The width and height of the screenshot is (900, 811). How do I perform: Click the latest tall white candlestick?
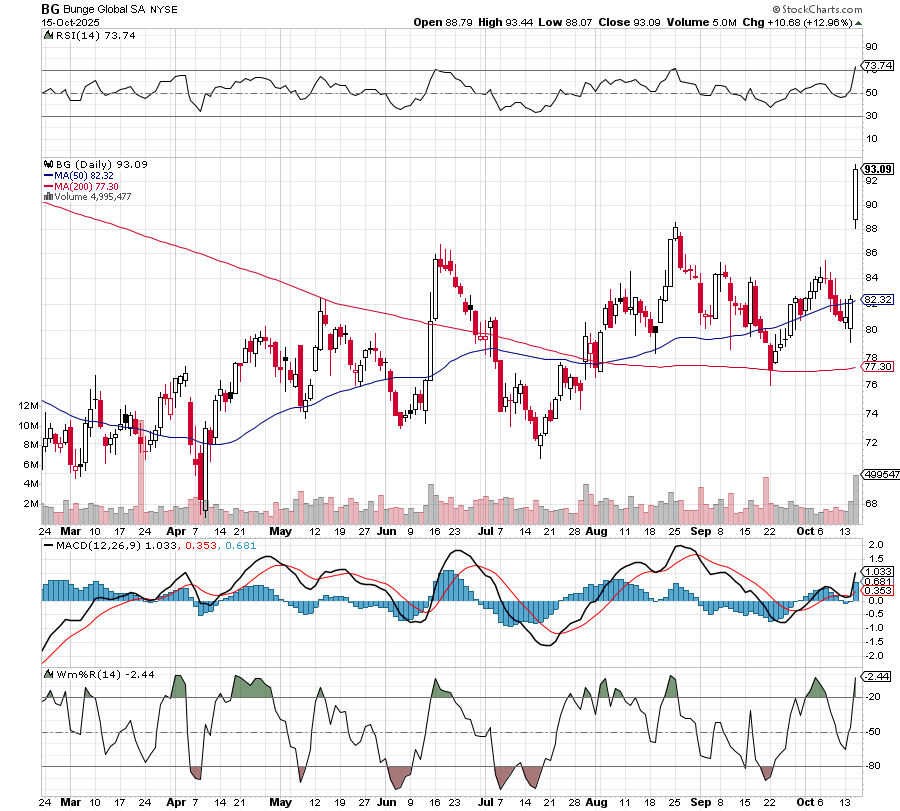pos(856,193)
